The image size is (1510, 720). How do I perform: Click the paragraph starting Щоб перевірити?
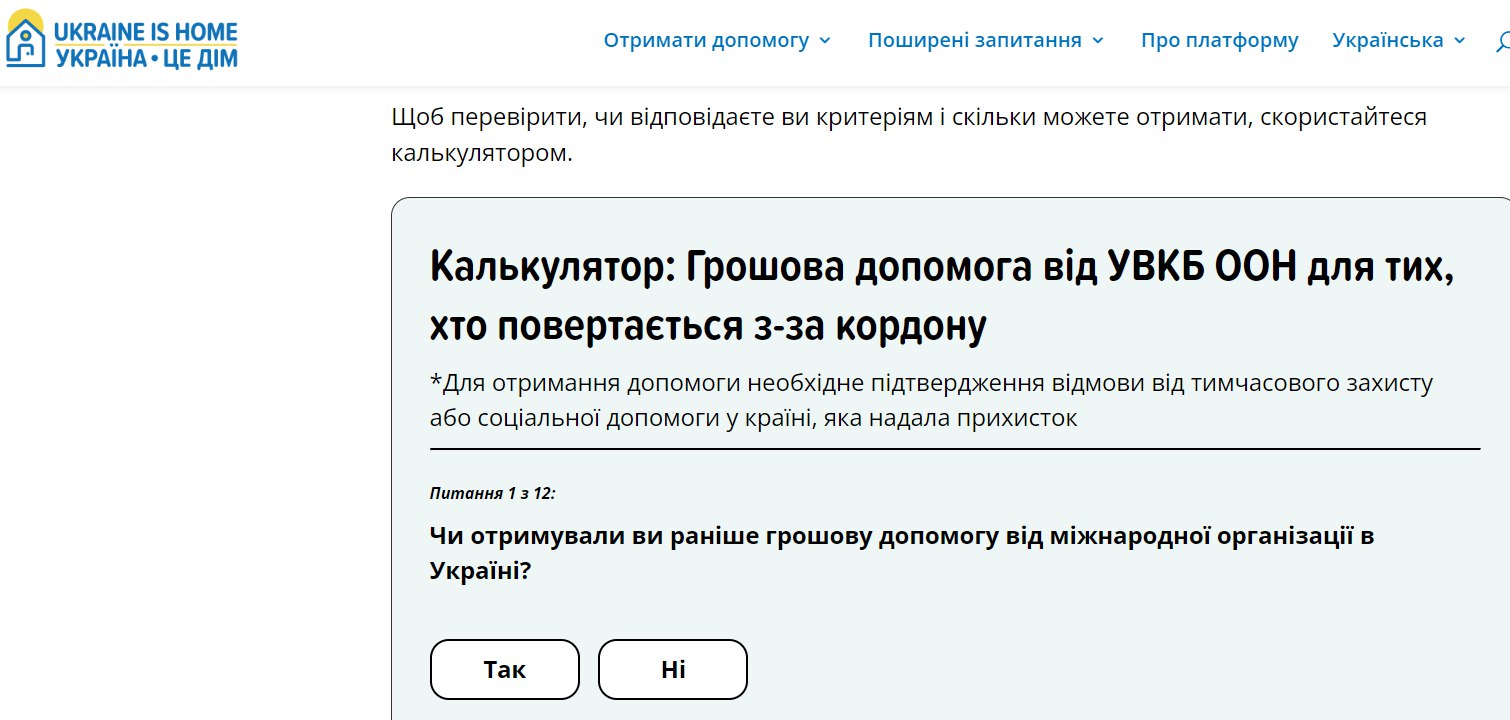[910, 136]
